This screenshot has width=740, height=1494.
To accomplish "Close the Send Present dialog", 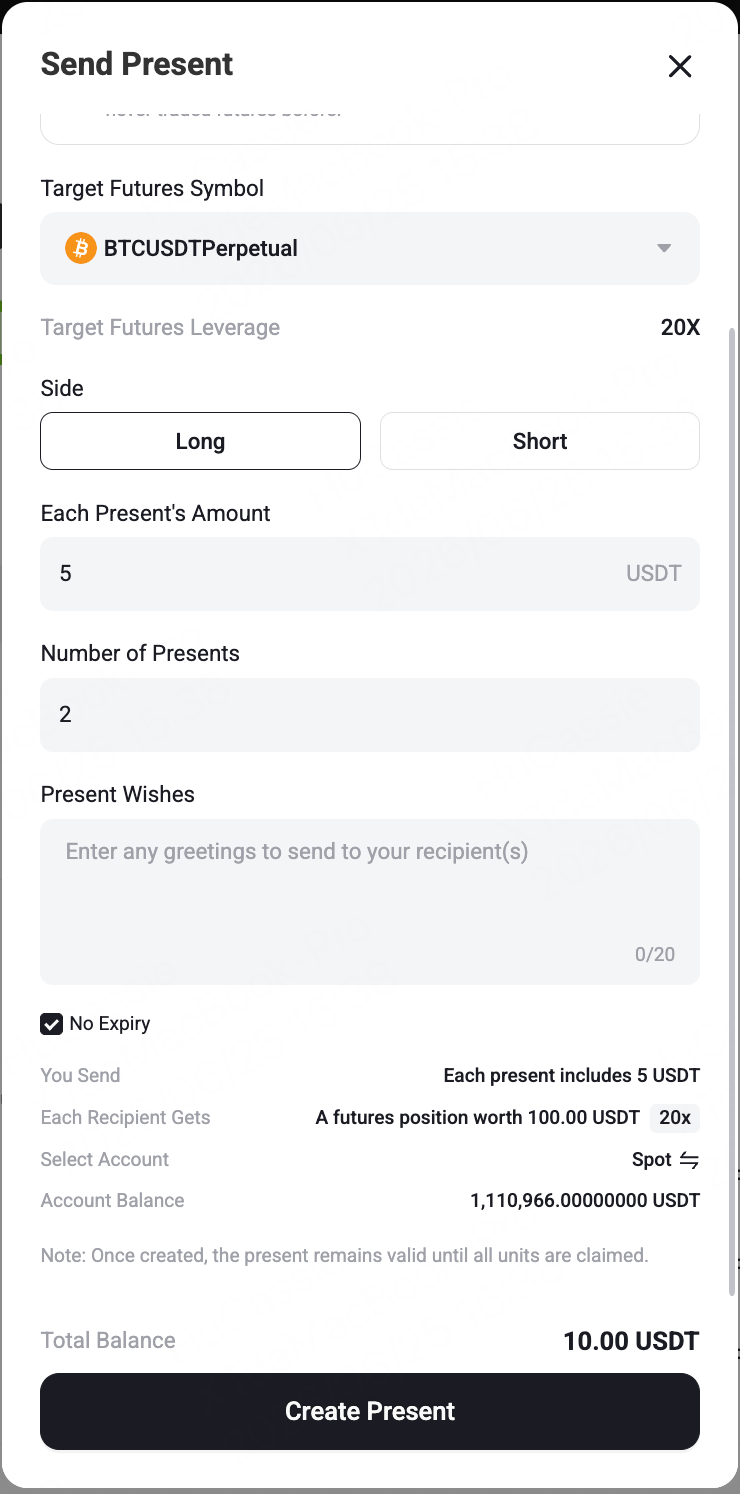I will point(680,66).
